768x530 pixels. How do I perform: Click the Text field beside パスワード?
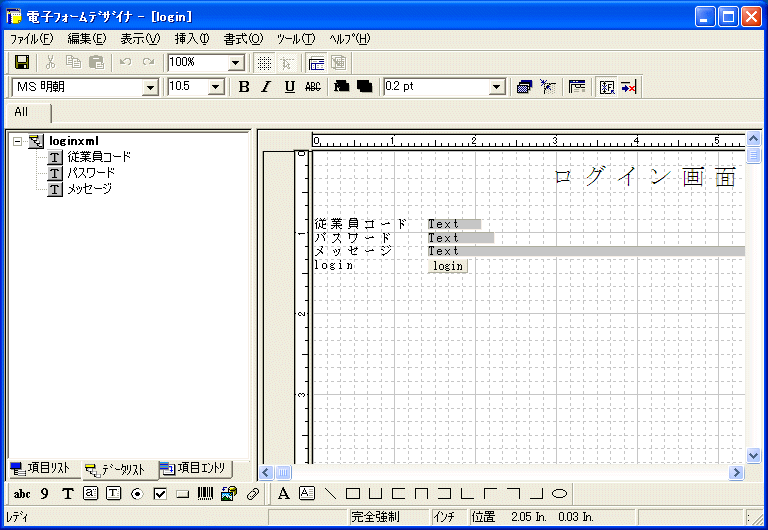[460, 238]
